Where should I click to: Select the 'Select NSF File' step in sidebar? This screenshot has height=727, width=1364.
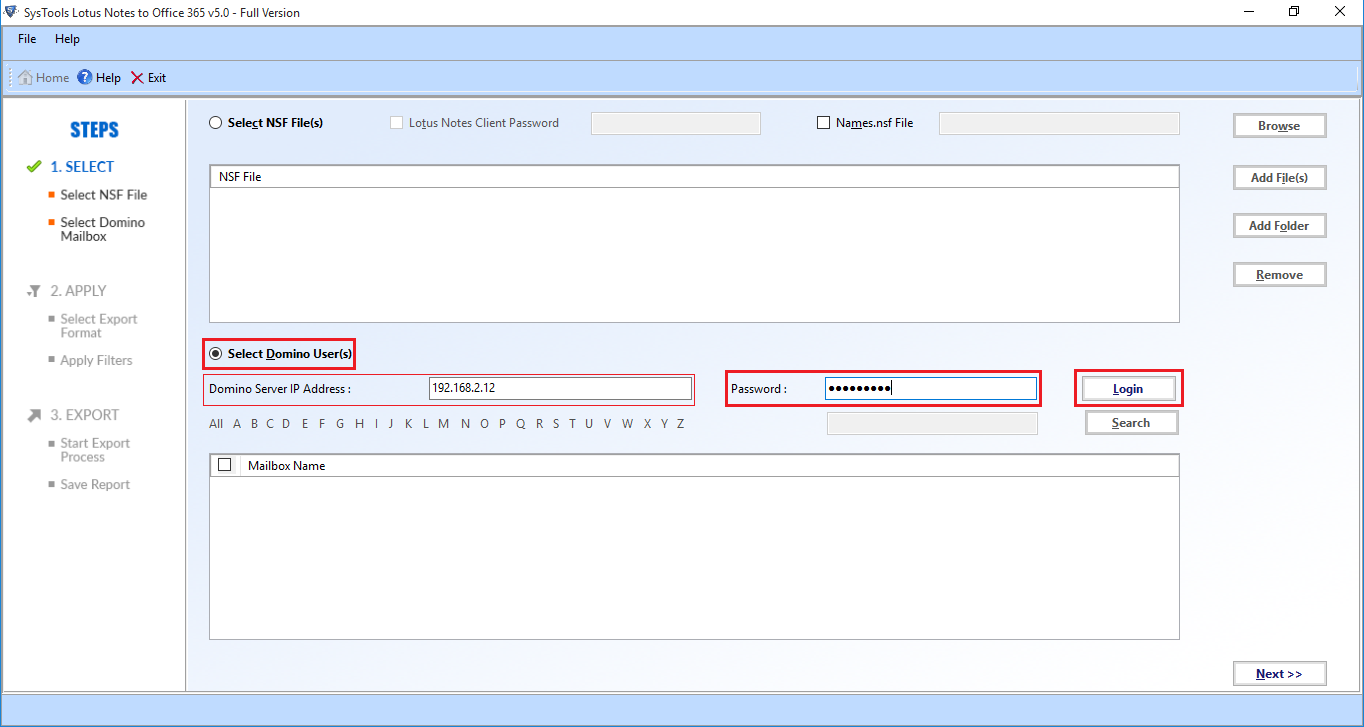tap(103, 195)
